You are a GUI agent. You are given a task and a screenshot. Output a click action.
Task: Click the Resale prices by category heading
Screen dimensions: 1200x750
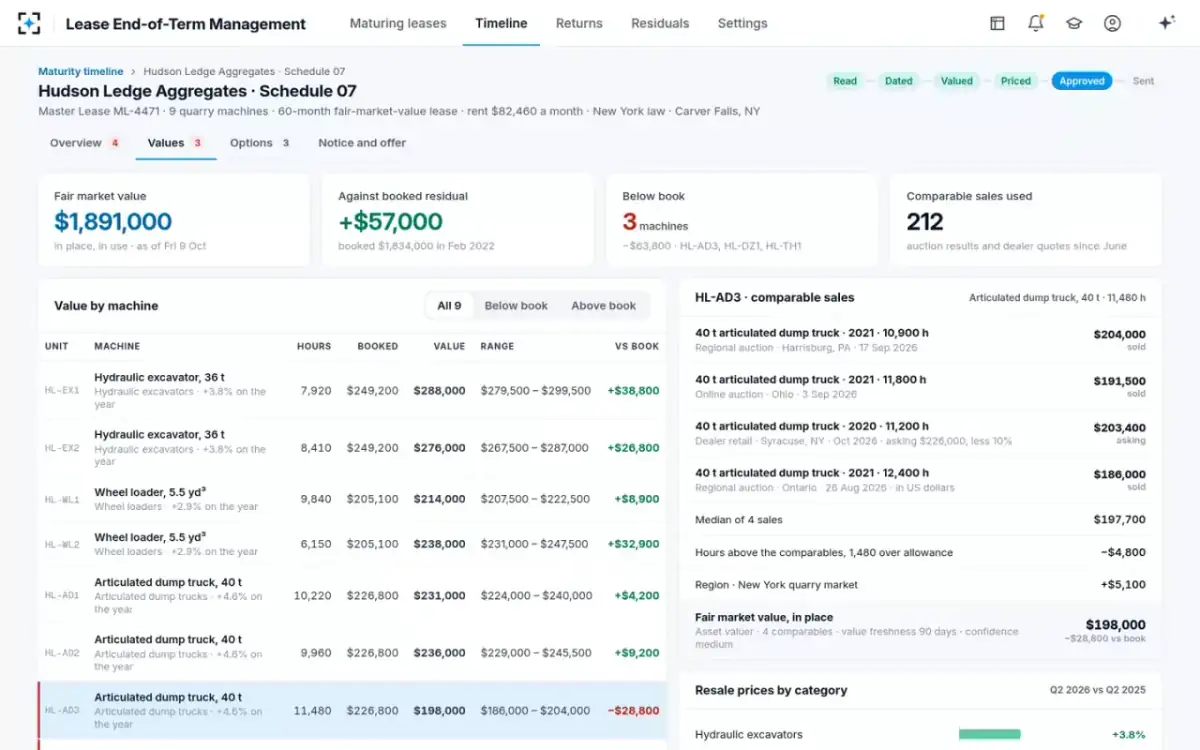click(771, 690)
